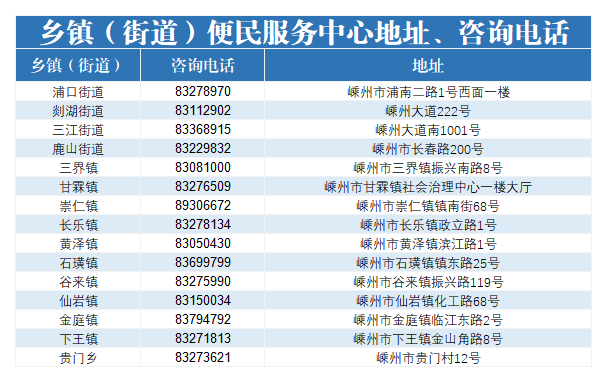The height and width of the screenshot is (382, 607).
Task: Select the 咨询电话 column header
Action: (x=202, y=65)
